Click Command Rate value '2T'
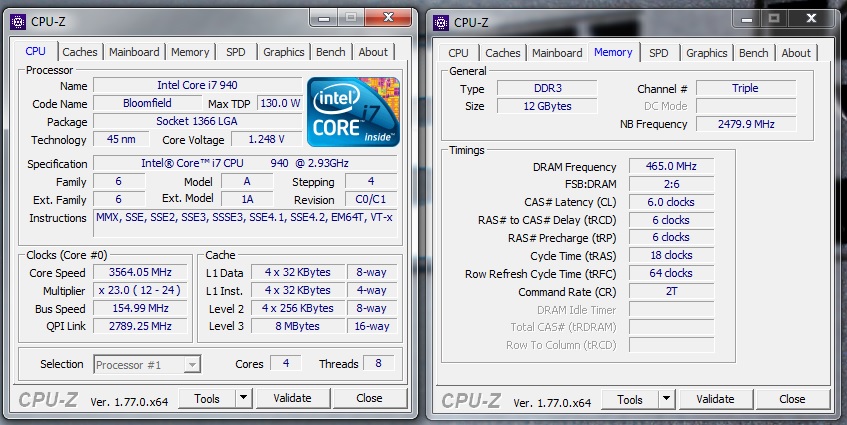The width and height of the screenshot is (847, 425). tap(671, 292)
